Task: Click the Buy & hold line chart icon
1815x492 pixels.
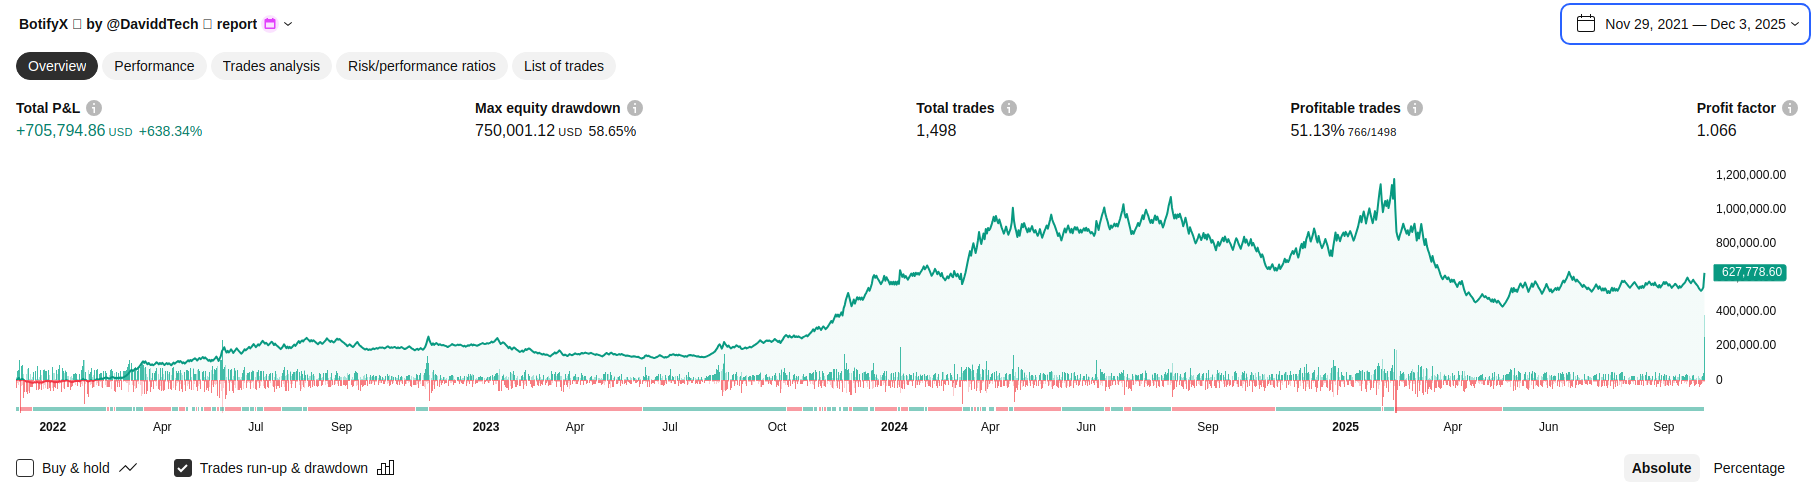Action: (x=128, y=468)
